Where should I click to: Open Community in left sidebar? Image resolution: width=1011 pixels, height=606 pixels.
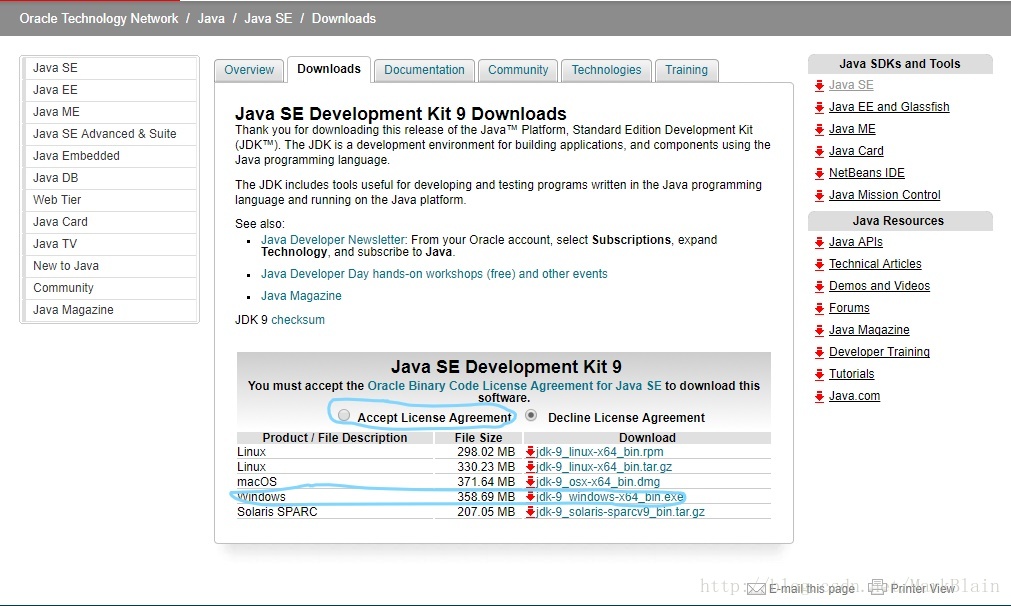coord(110,287)
